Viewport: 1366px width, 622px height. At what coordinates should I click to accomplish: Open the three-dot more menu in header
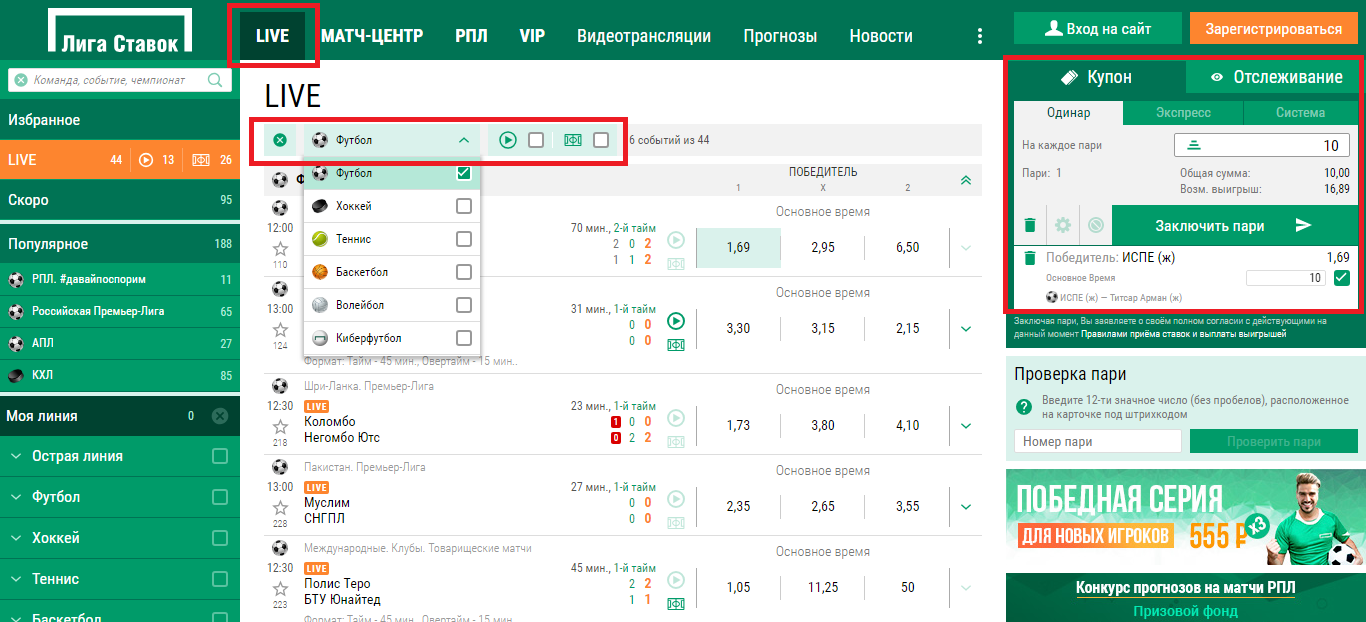click(x=980, y=36)
